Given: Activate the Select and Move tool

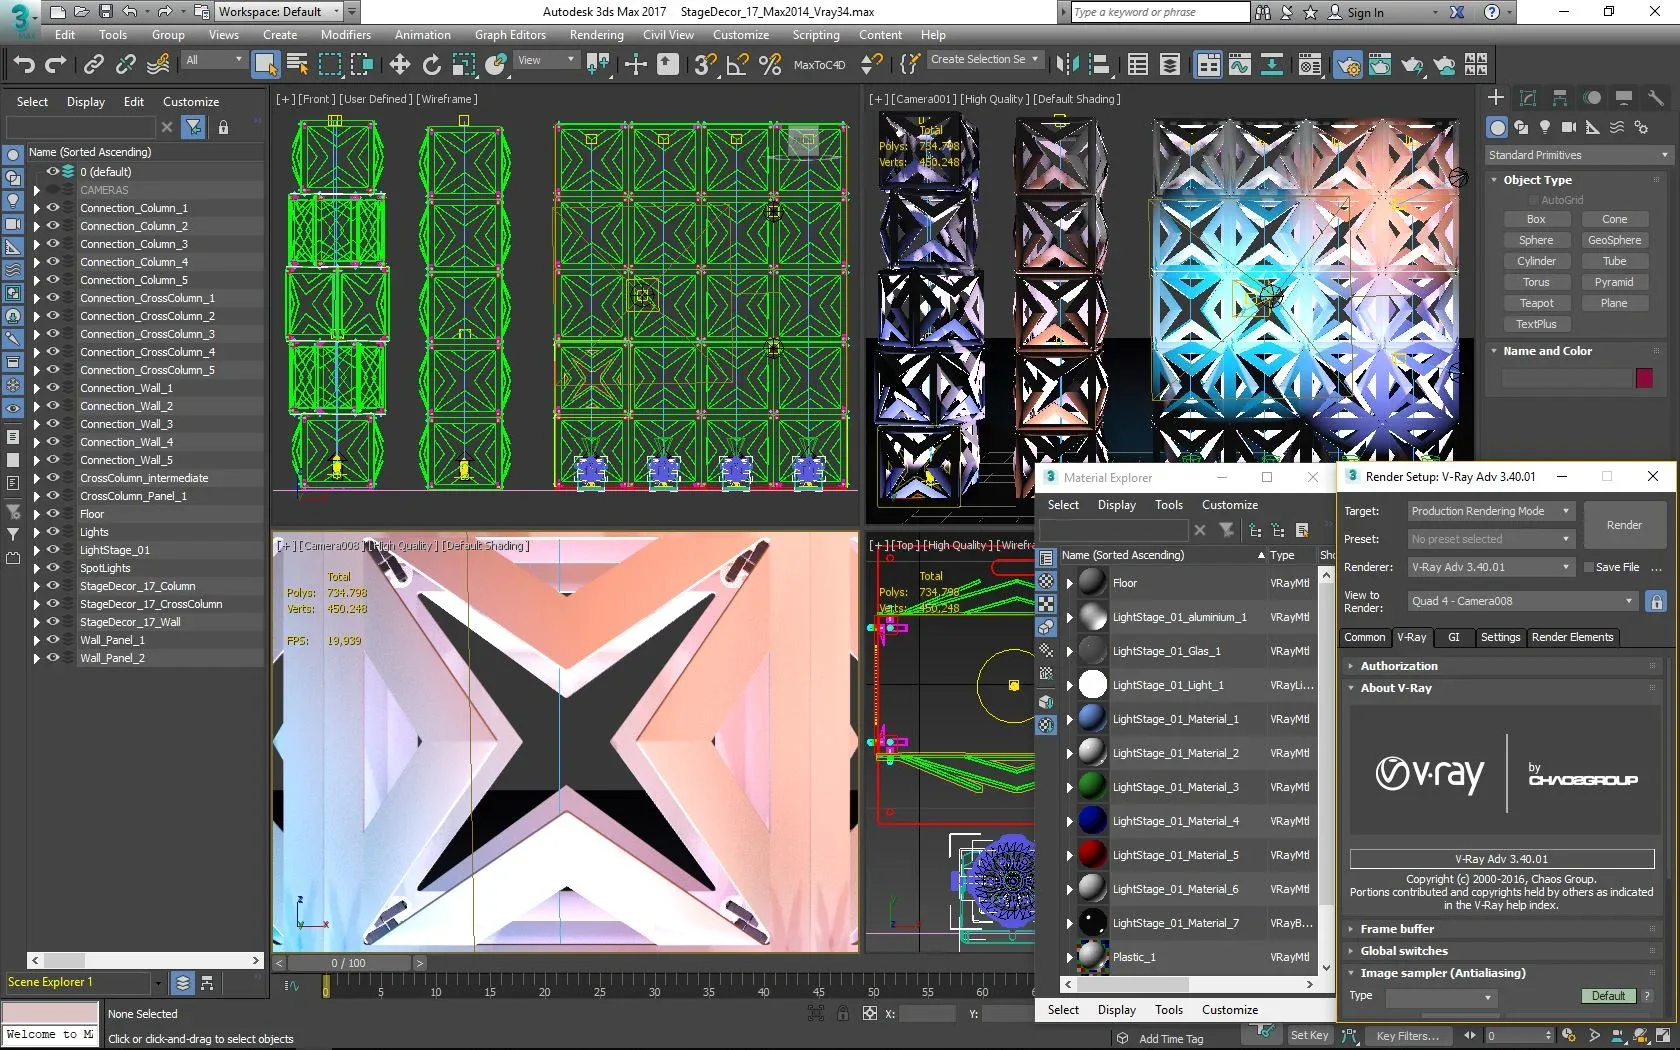Looking at the screenshot, I should (400, 65).
